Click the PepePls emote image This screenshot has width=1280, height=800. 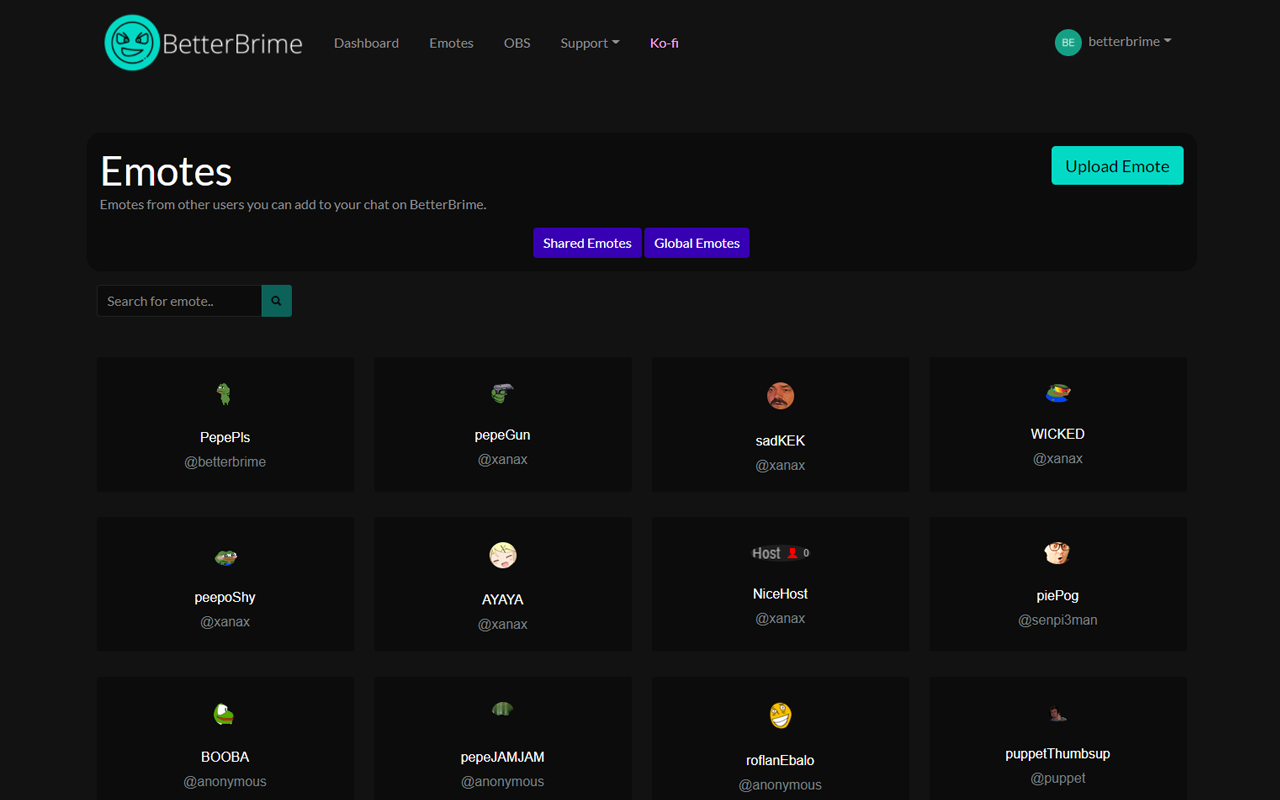click(x=225, y=394)
